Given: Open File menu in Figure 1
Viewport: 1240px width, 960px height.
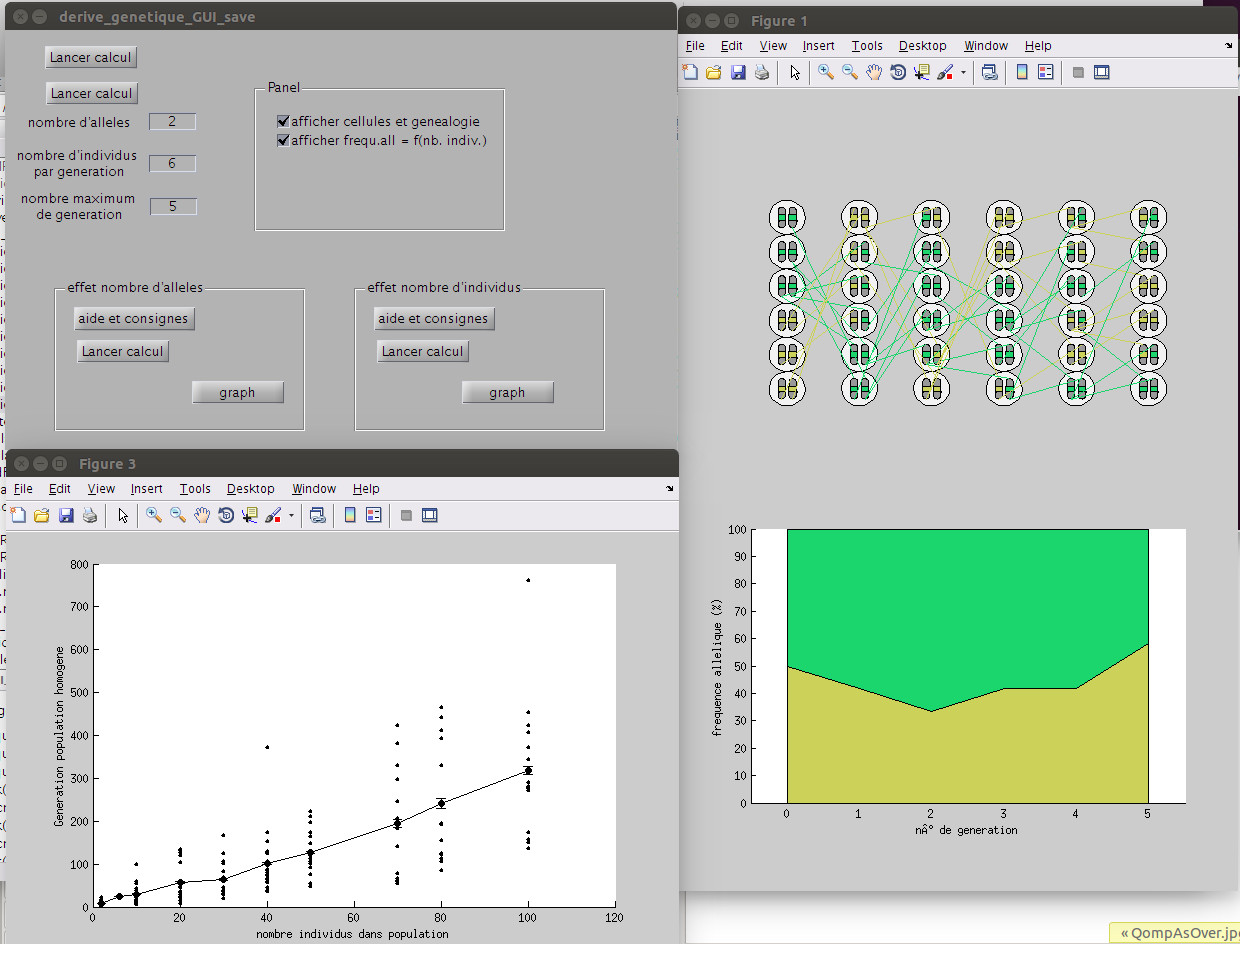Looking at the screenshot, I should click(x=695, y=46).
